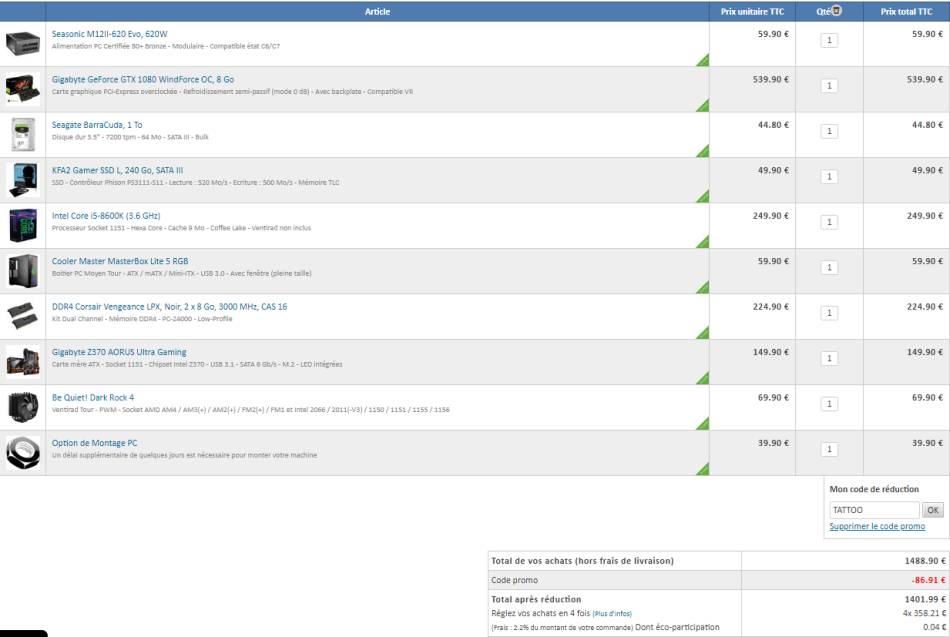Click the Qté column header label
This screenshot has width=950, height=637.
(823, 12)
